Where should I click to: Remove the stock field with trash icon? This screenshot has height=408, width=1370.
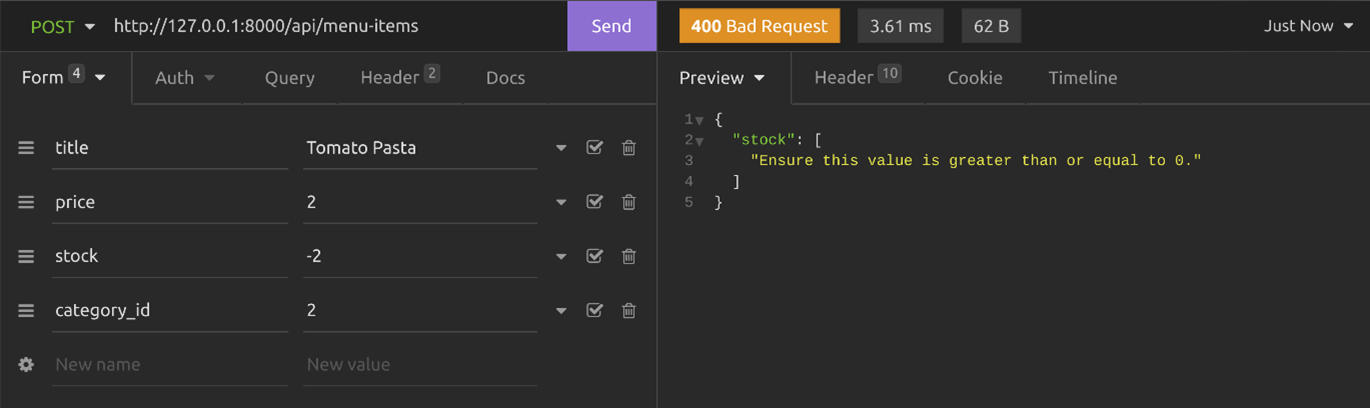(x=629, y=256)
